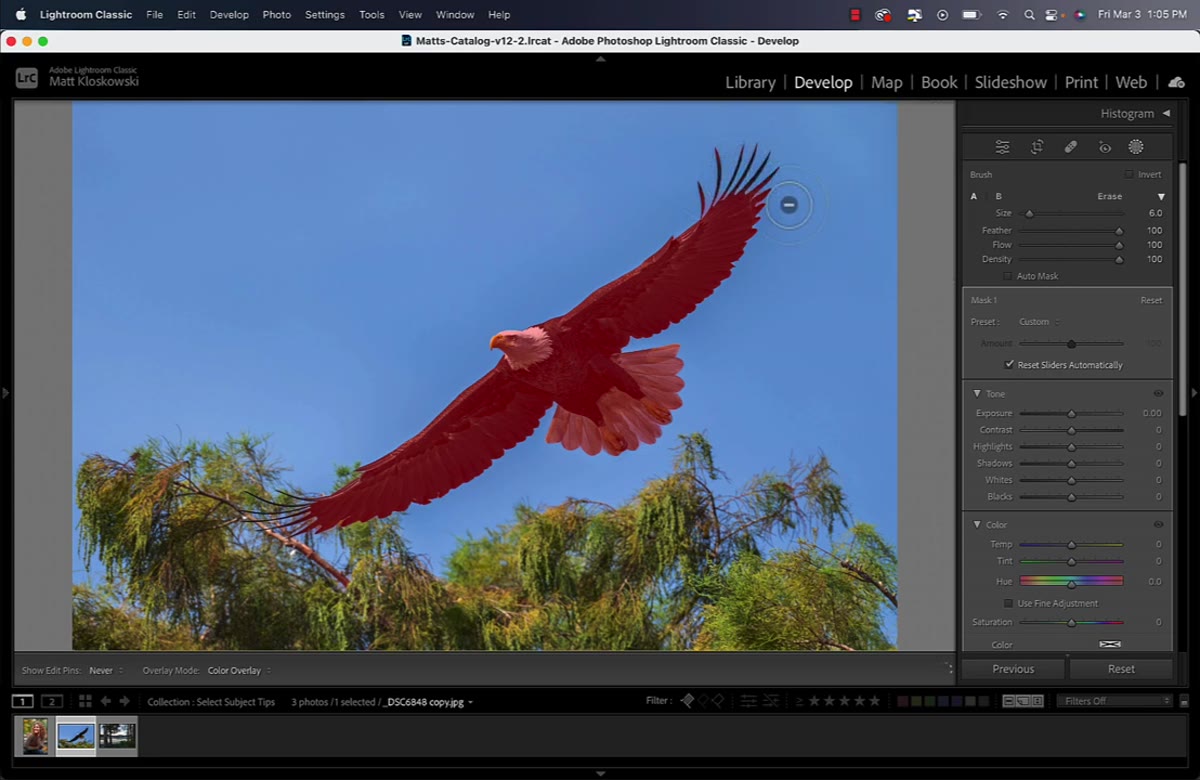The height and width of the screenshot is (780, 1200).
Task: Switch to the Slideshow module
Action: pos(1011,82)
